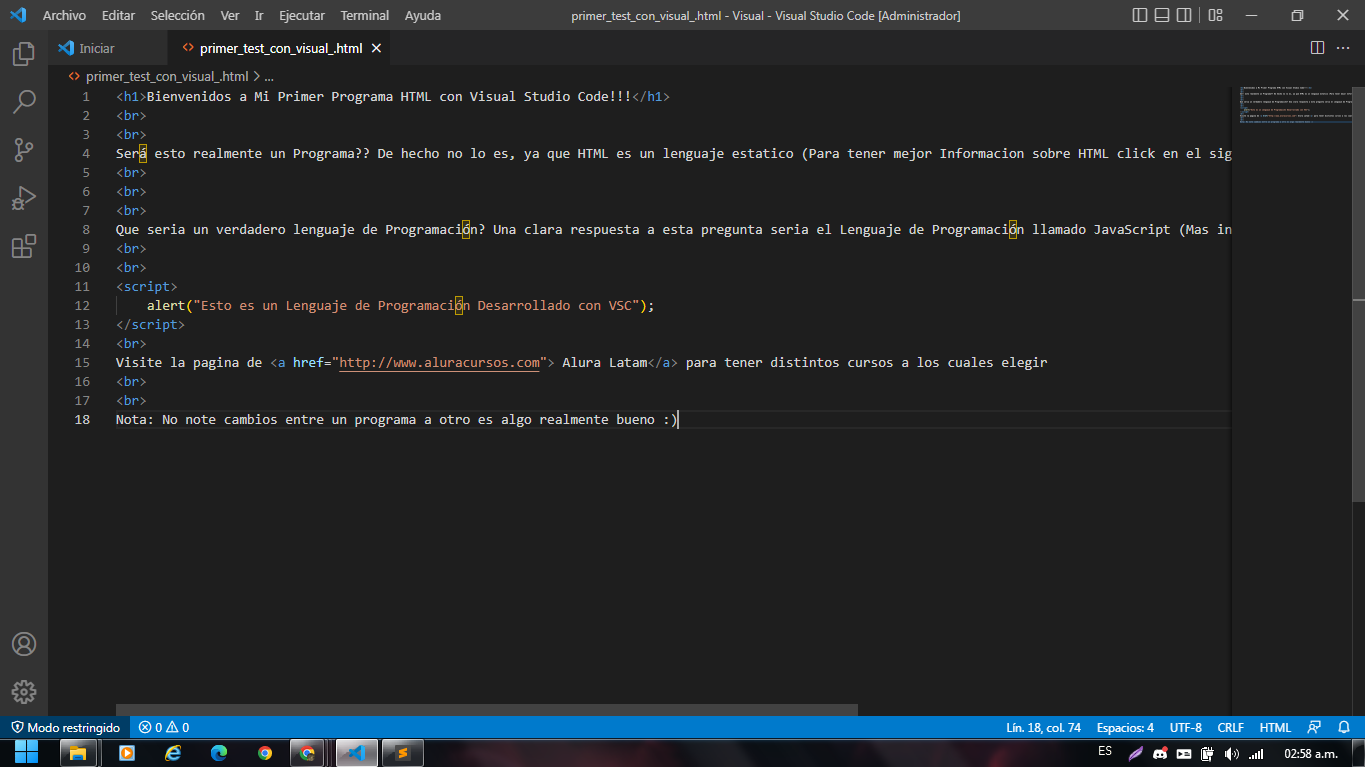
Task: Open the Manage gear icon
Action: tap(24, 692)
